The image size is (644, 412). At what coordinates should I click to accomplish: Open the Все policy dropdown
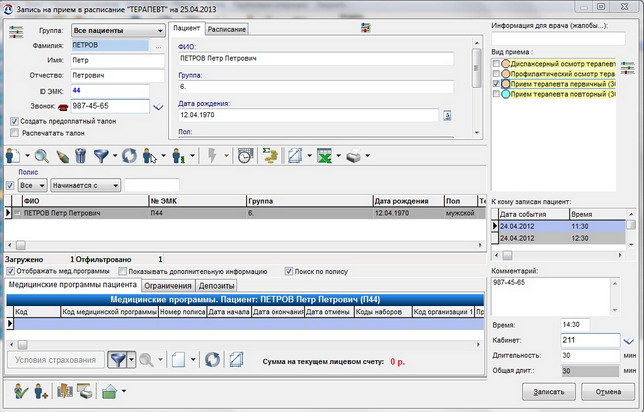[33, 186]
